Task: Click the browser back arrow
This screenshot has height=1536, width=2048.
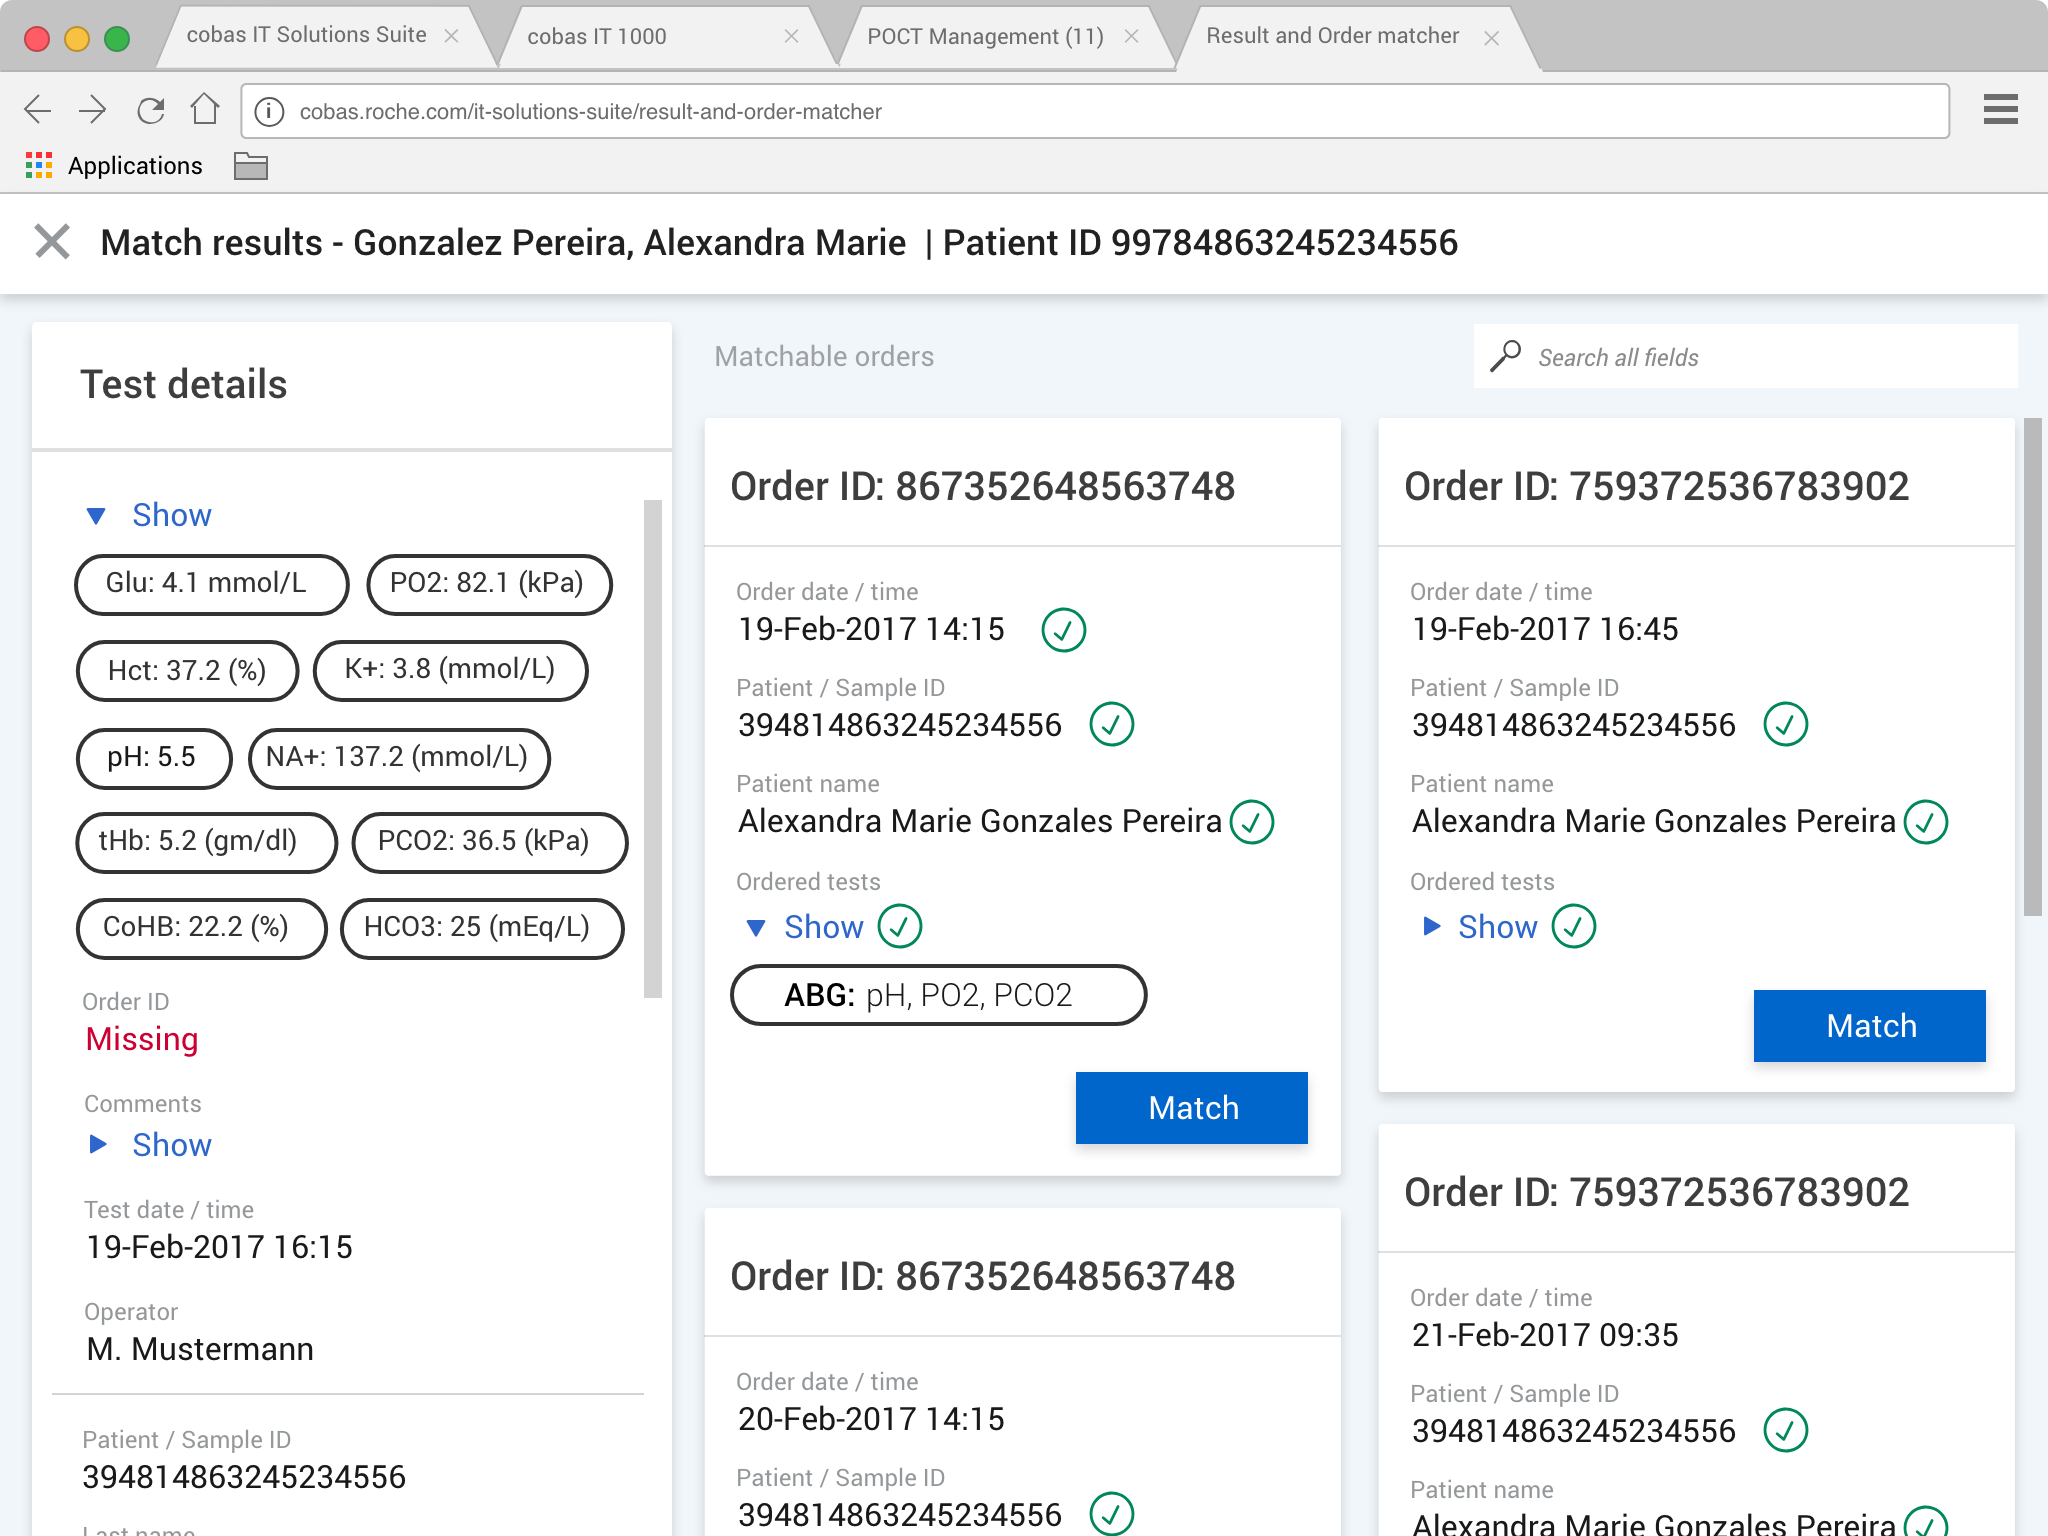Action: coord(37,110)
